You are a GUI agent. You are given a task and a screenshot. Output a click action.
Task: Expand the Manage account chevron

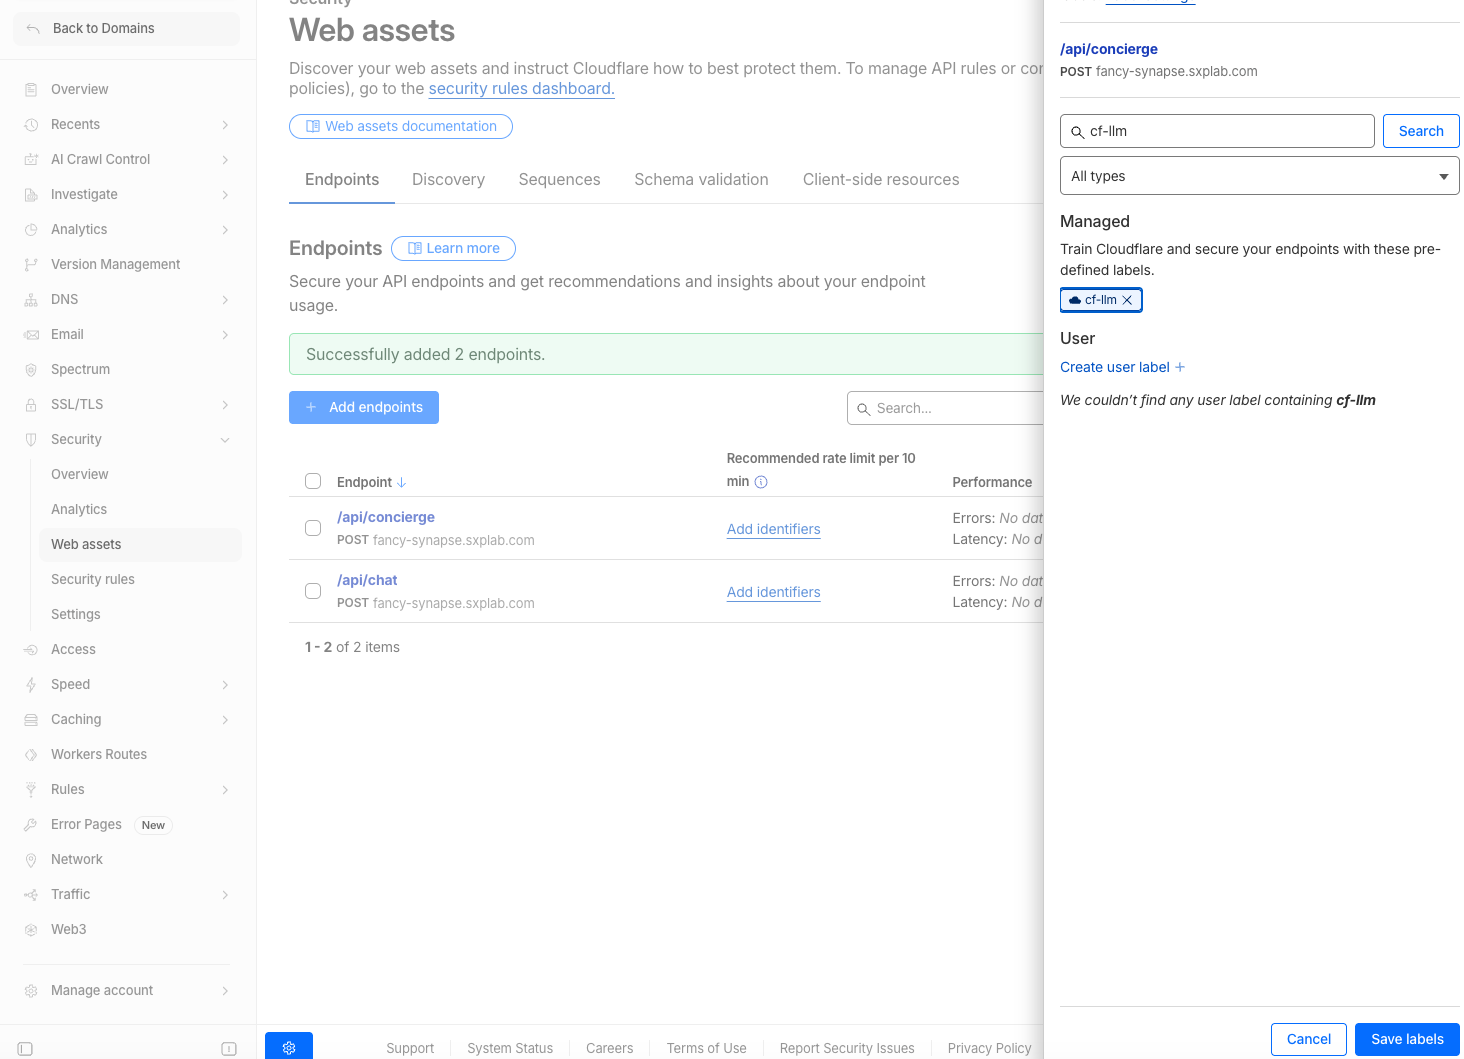point(225,991)
